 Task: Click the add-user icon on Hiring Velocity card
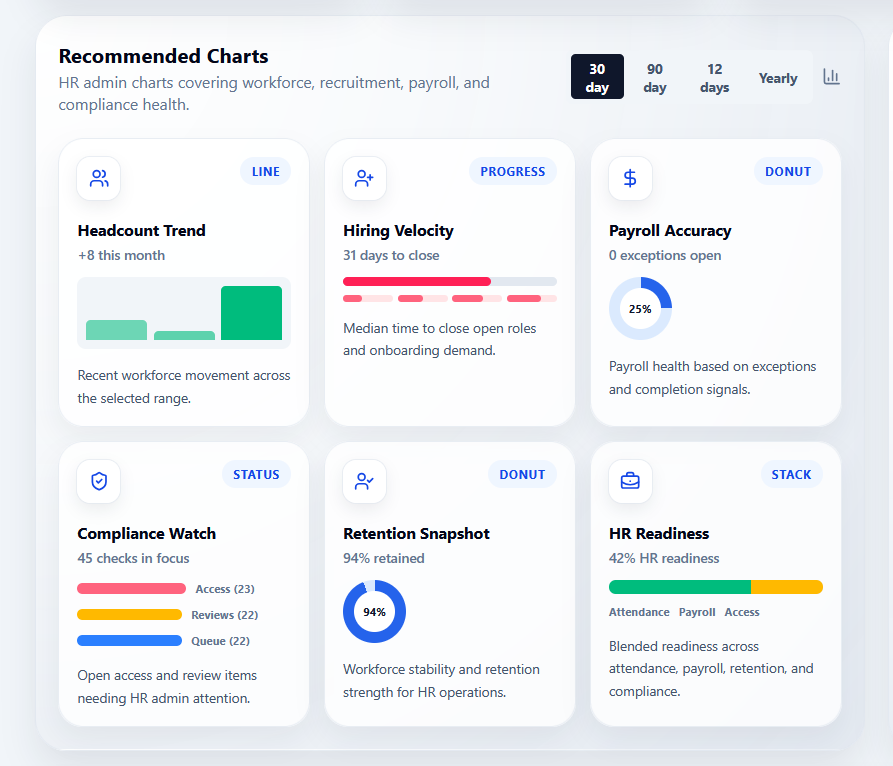pos(364,178)
